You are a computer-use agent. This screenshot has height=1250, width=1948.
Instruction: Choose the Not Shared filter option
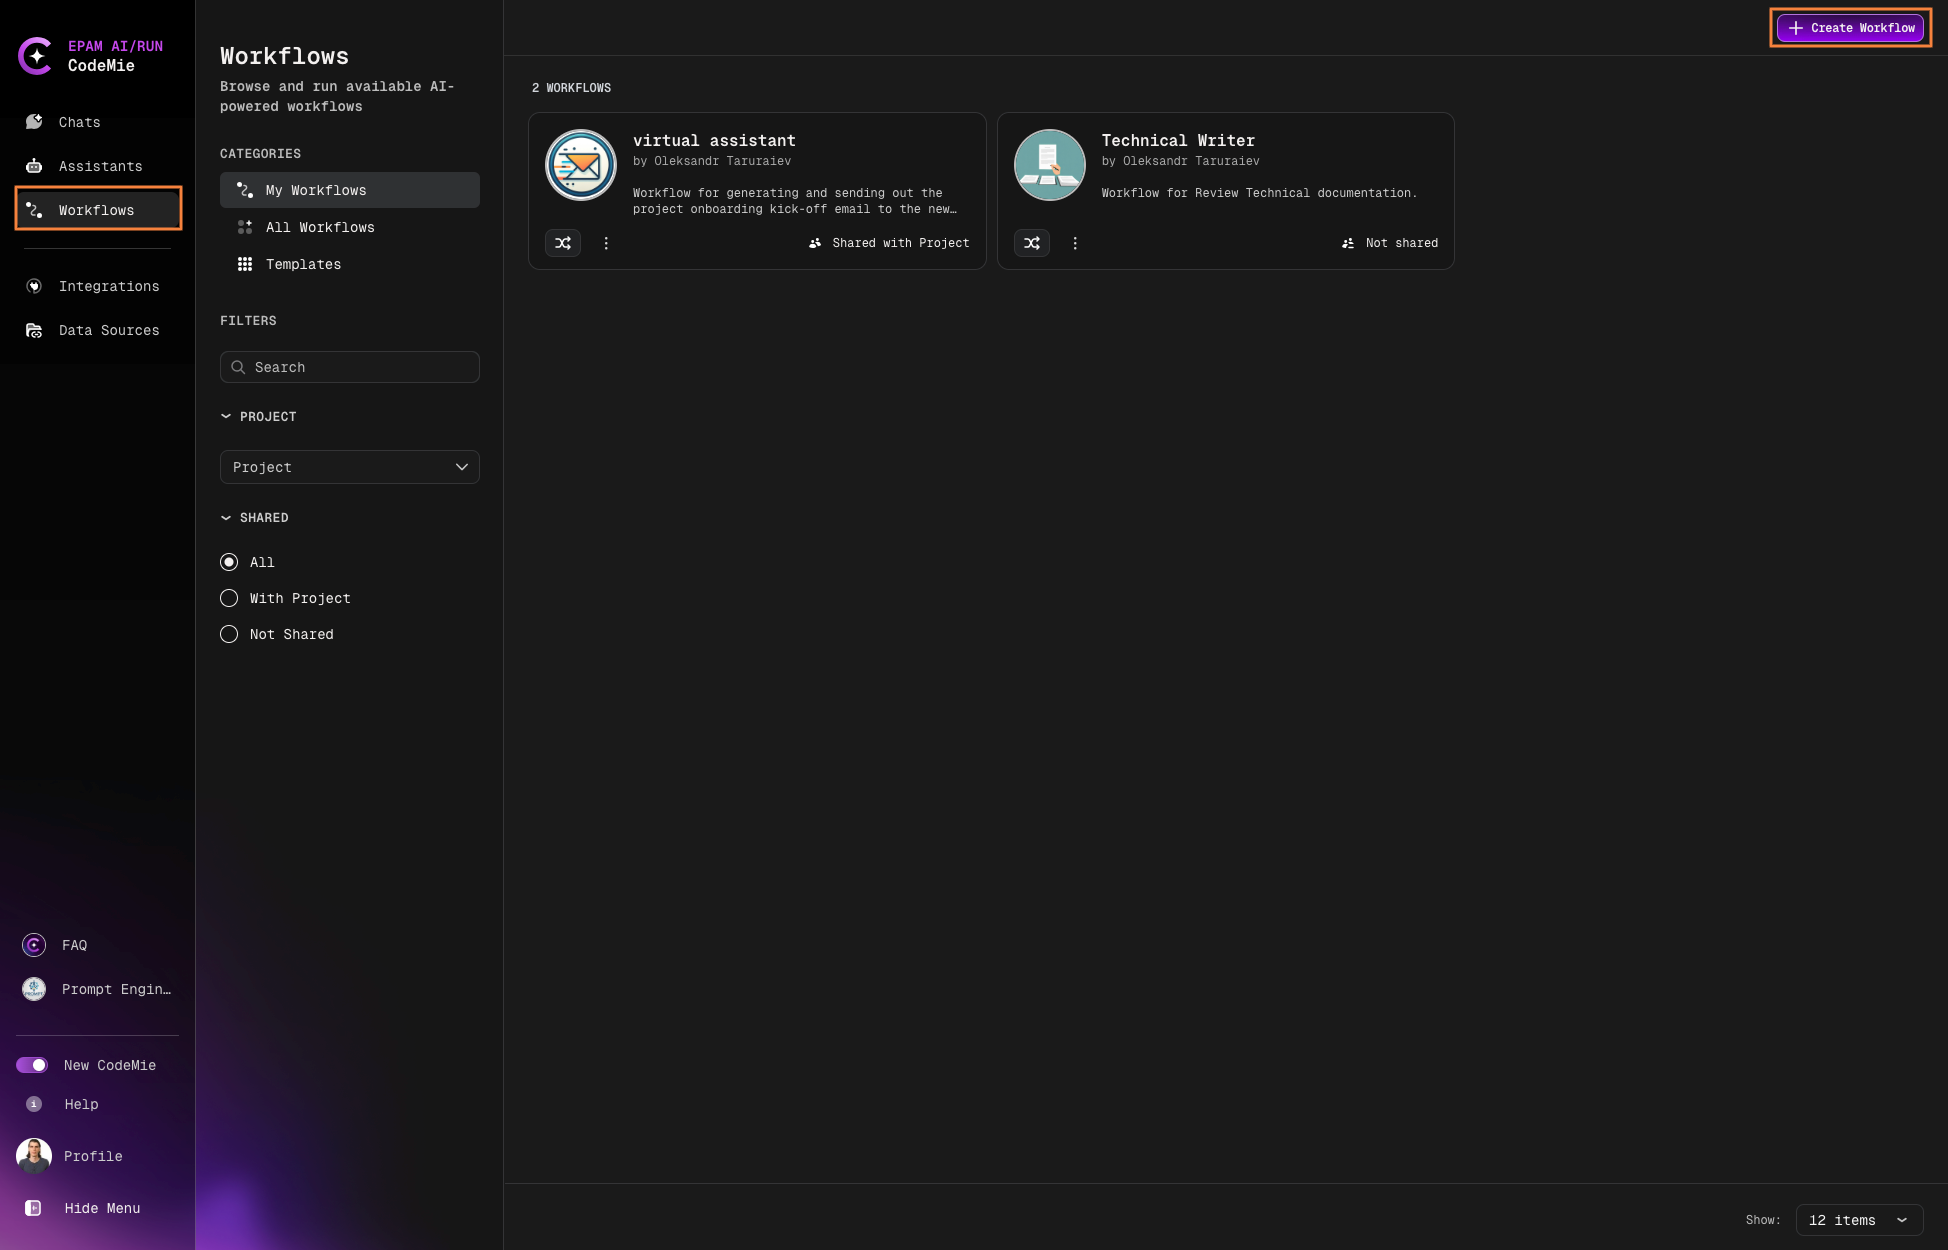click(x=228, y=634)
